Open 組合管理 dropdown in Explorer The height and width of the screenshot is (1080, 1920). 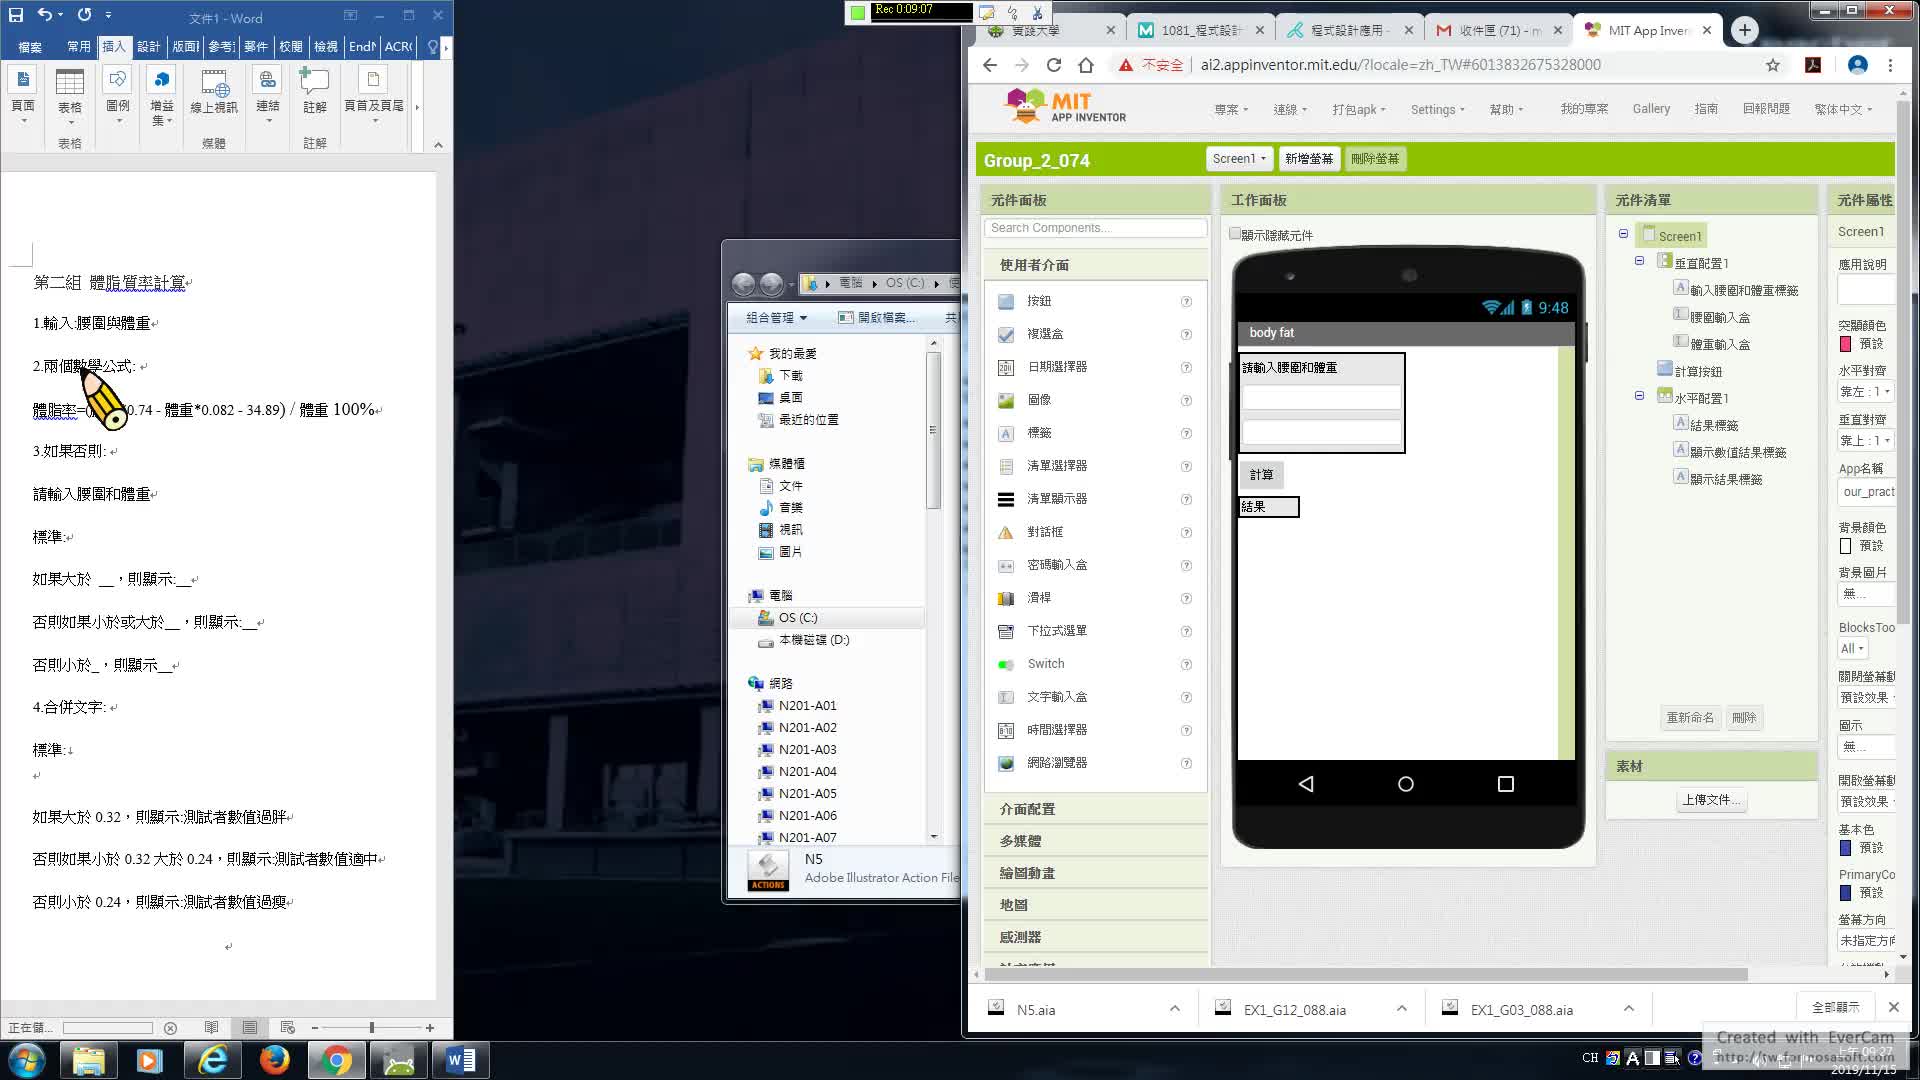(x=776, y=318)
